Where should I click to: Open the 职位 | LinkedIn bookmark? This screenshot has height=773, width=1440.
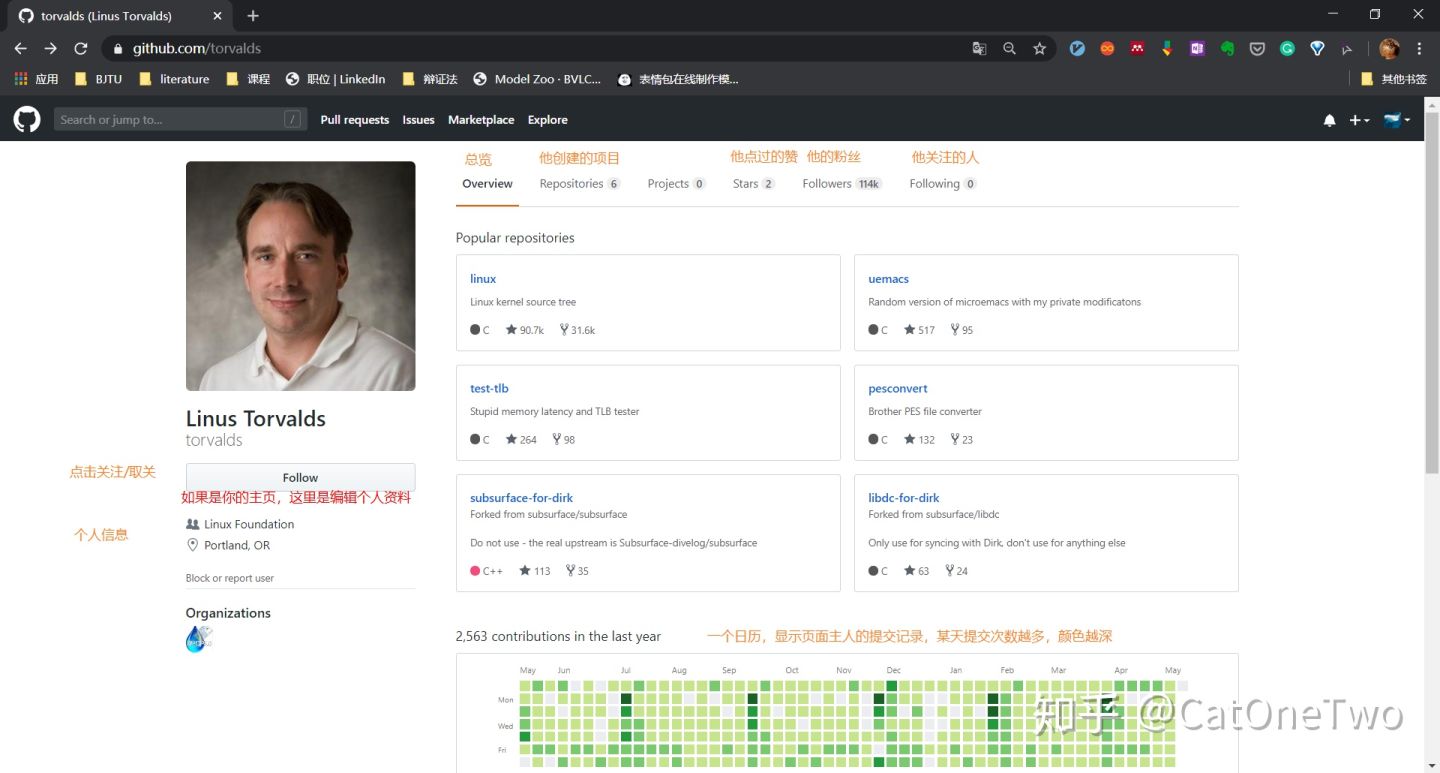335,79
